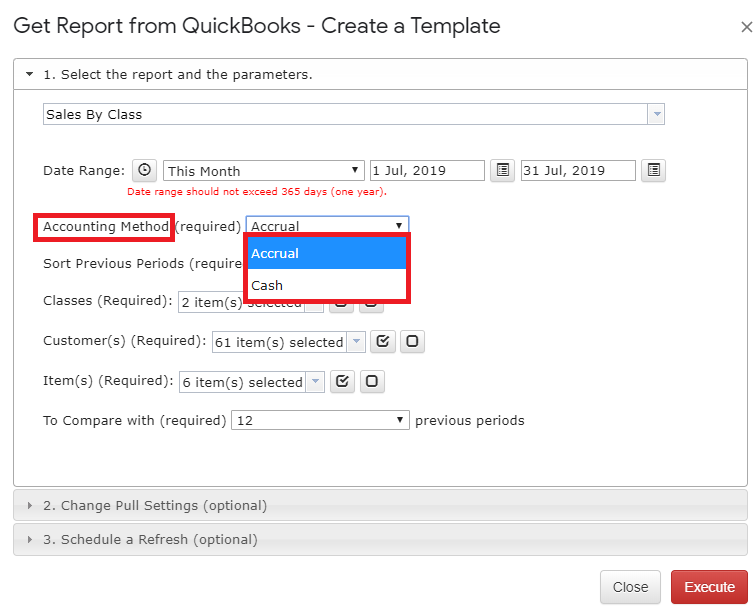Click the Close button
This screenshot has width=755, height=610.
point(630,587)
